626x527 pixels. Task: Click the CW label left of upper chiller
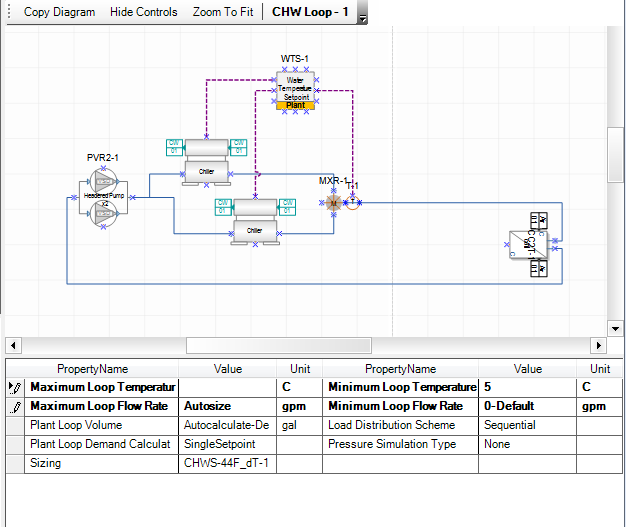click(173, 147)
